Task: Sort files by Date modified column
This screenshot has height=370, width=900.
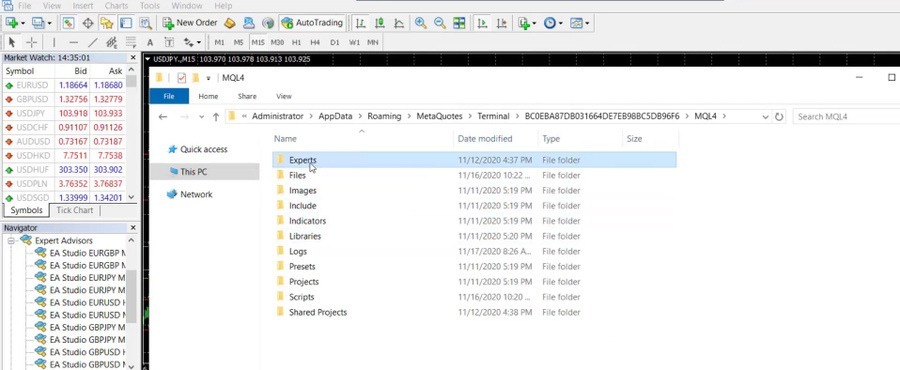Action: (485, 138)
